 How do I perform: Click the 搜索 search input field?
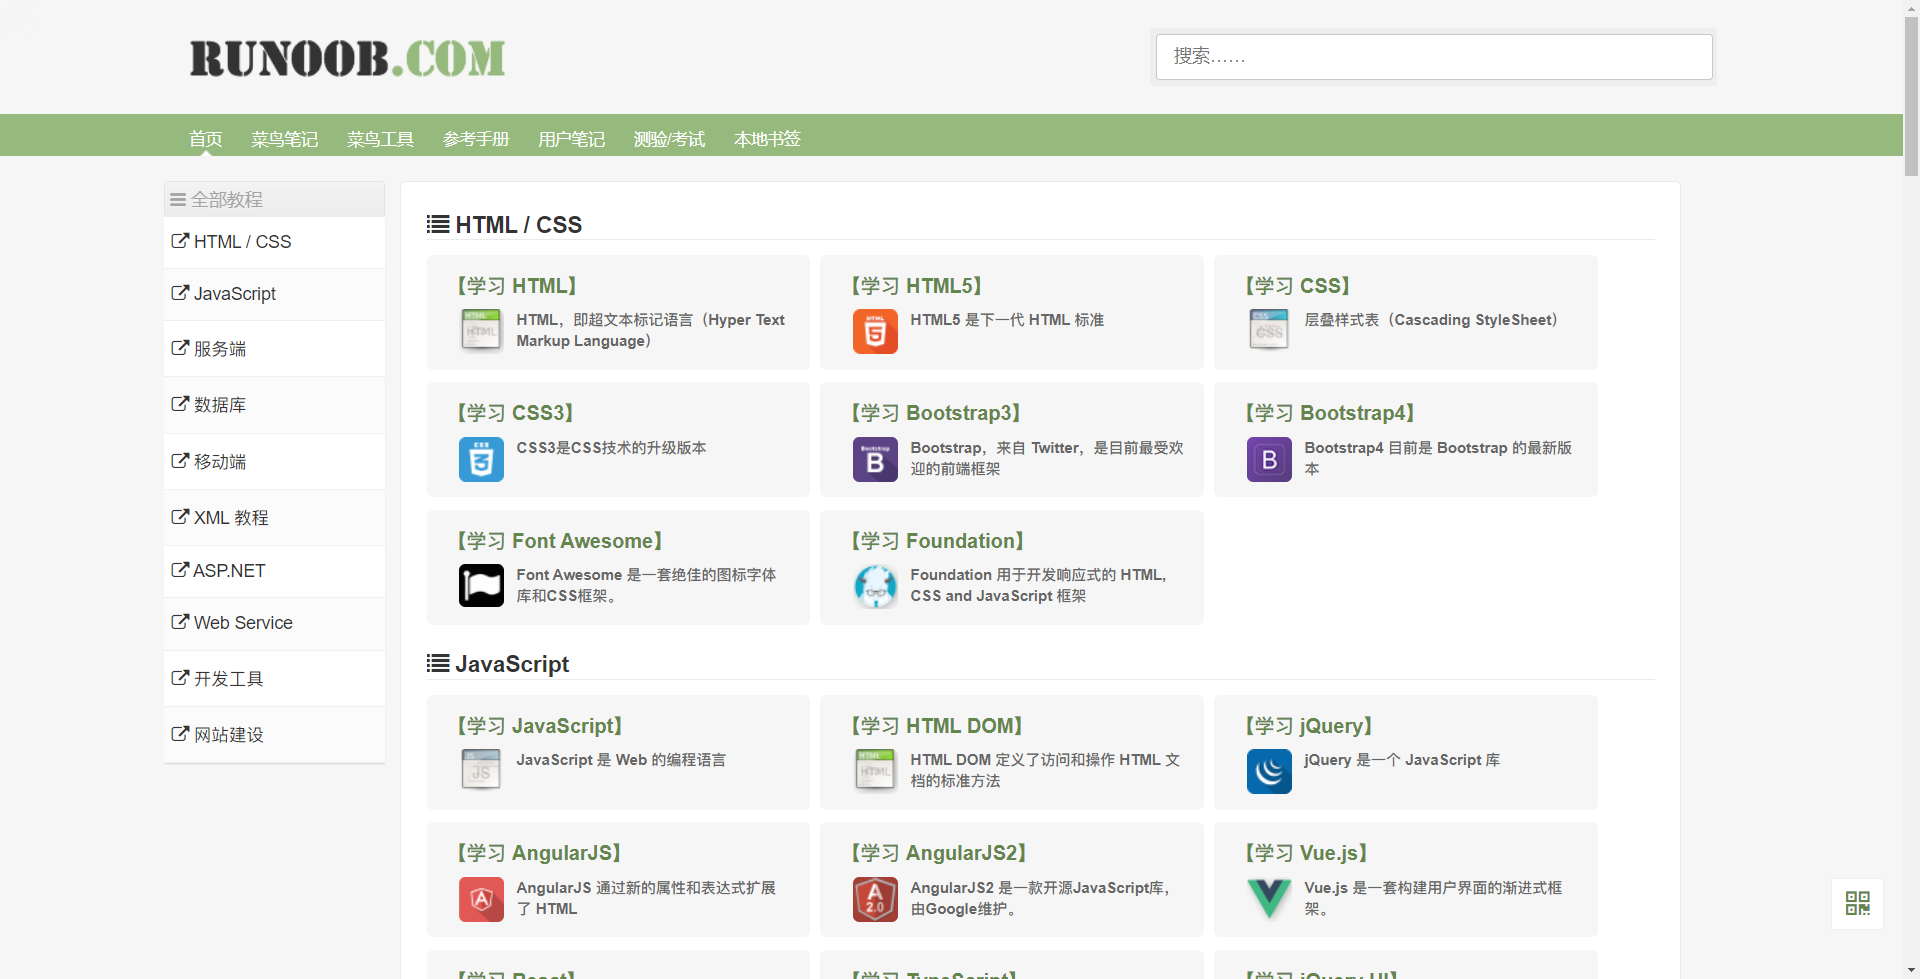point(1434,57)
